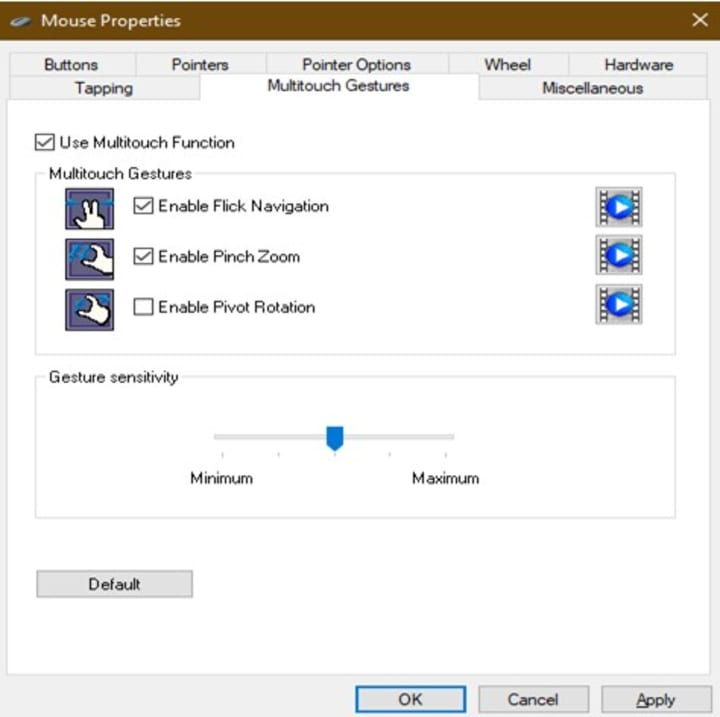This screenshot has width=720, height=717.
Task: Toggle Enable Flick Navigation checkbox
Action: coord(143,206)
